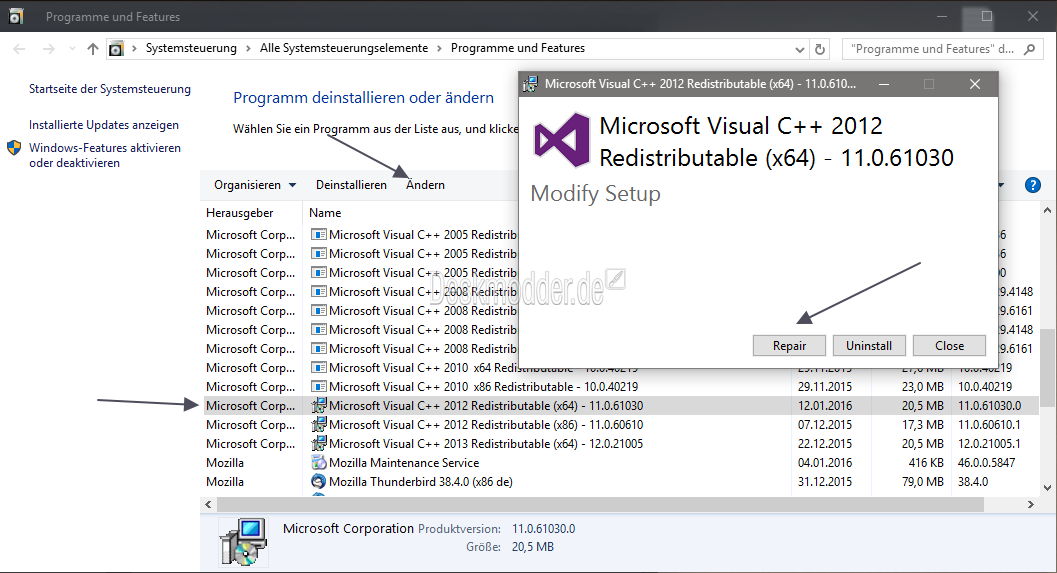Viewport: 1057px width, 573px height.
Task: Expand the chevron after Alle Systemsteuerungselemente breadcrumb
Action: point(440,49)
